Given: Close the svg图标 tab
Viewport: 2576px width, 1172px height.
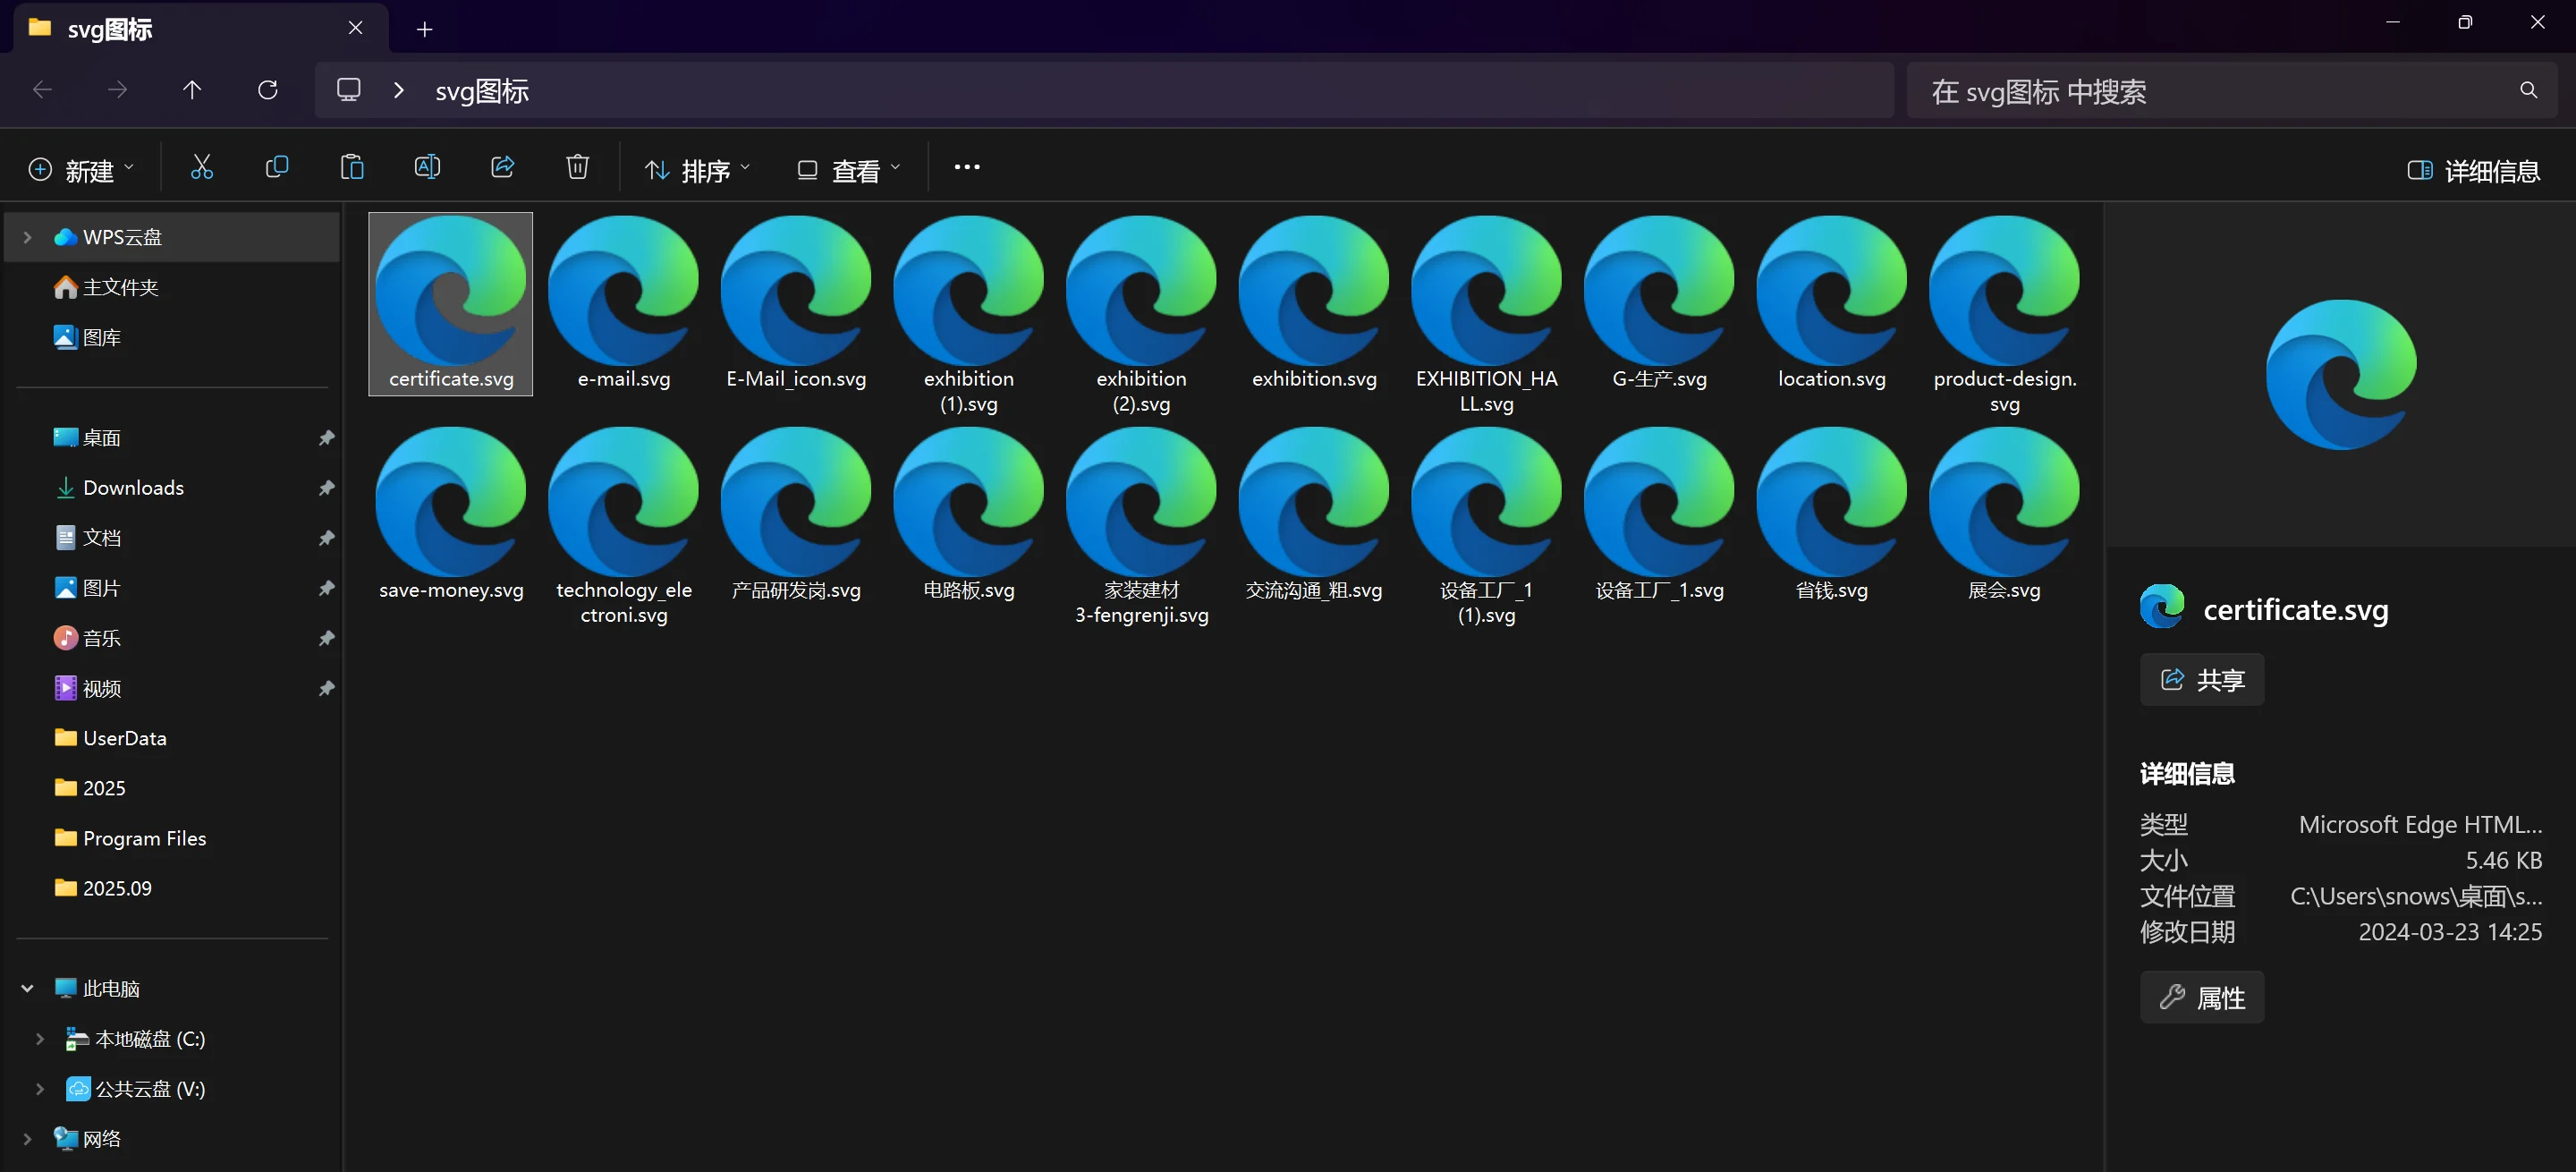Looking at the screenshot, I should pos(355,28).
